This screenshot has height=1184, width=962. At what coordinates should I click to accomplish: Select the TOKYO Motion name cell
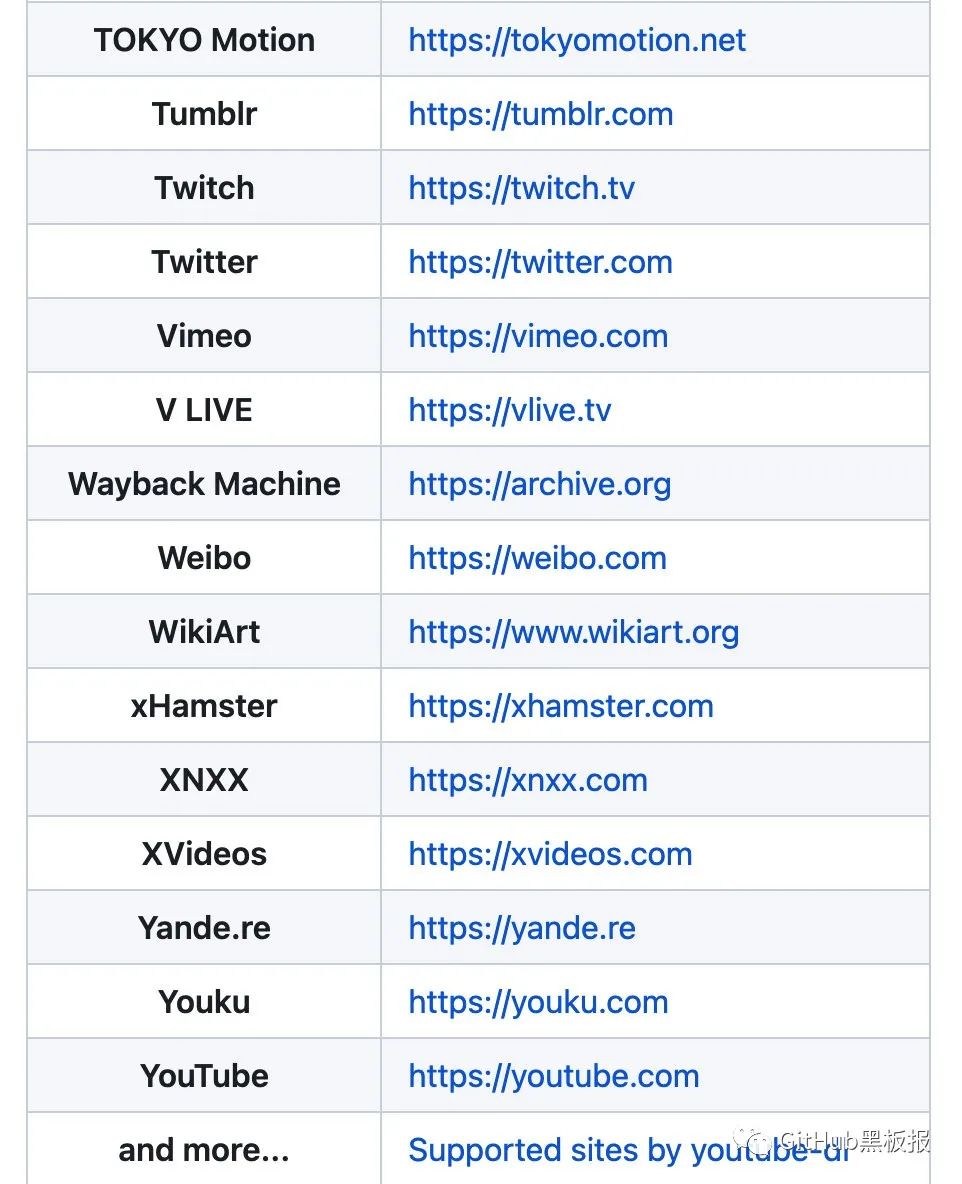tap(204, 39)
